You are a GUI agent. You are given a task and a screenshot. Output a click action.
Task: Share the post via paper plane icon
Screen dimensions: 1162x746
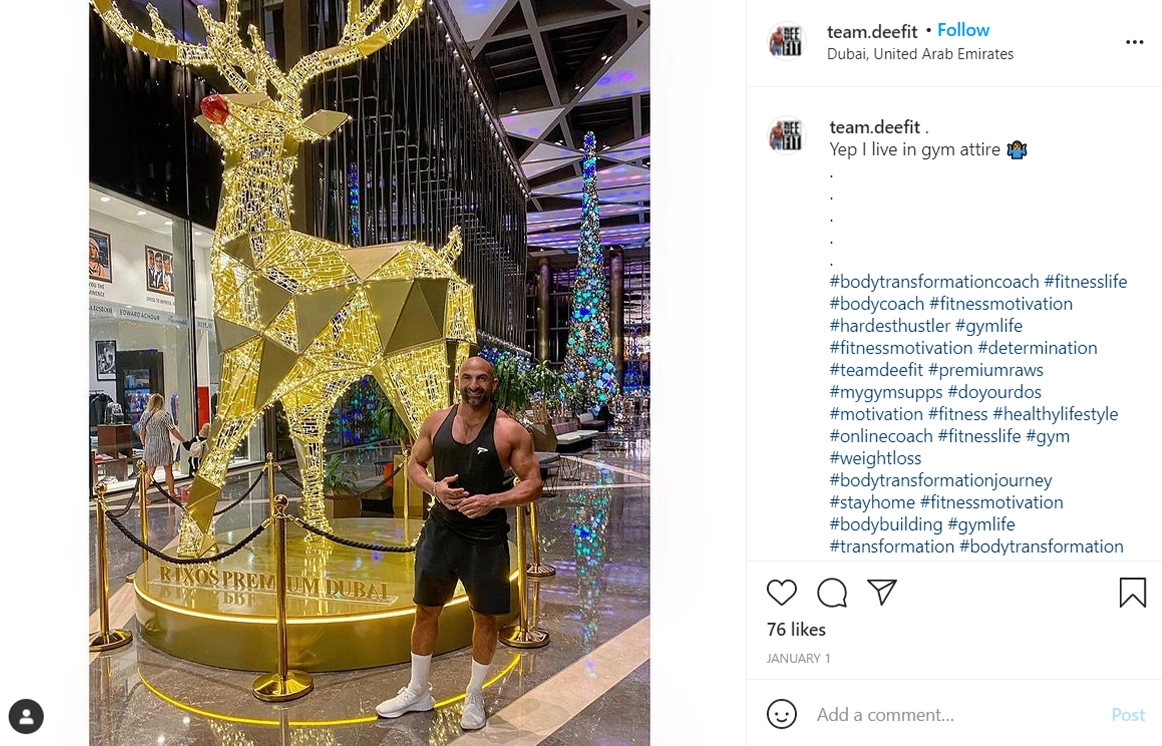(x=882, y=592)
